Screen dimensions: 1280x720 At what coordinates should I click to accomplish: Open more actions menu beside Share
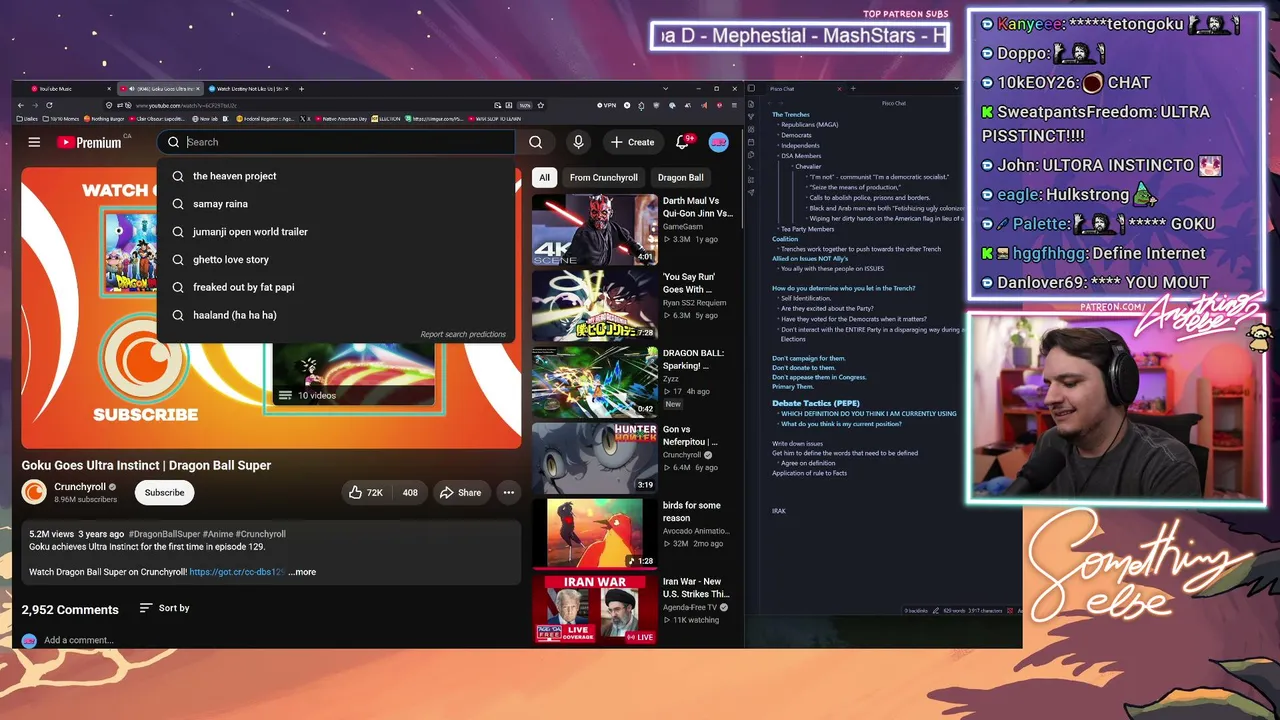point(508,492)
